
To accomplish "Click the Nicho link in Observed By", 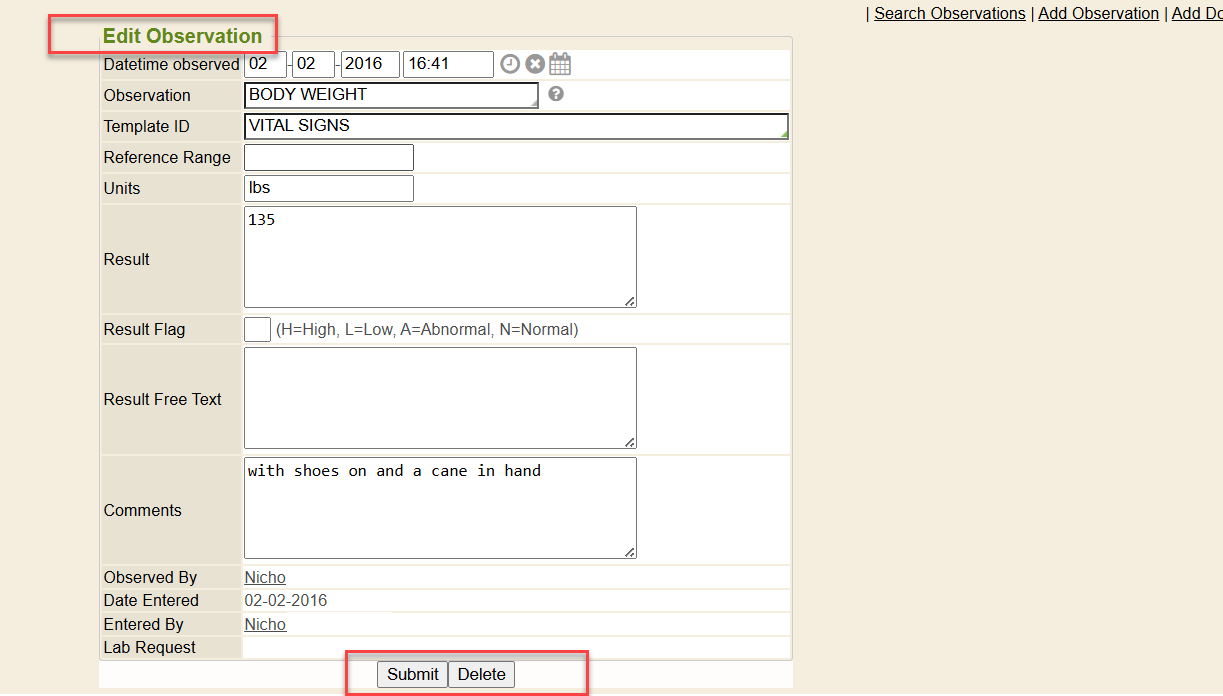I will [x=265, y=577].
